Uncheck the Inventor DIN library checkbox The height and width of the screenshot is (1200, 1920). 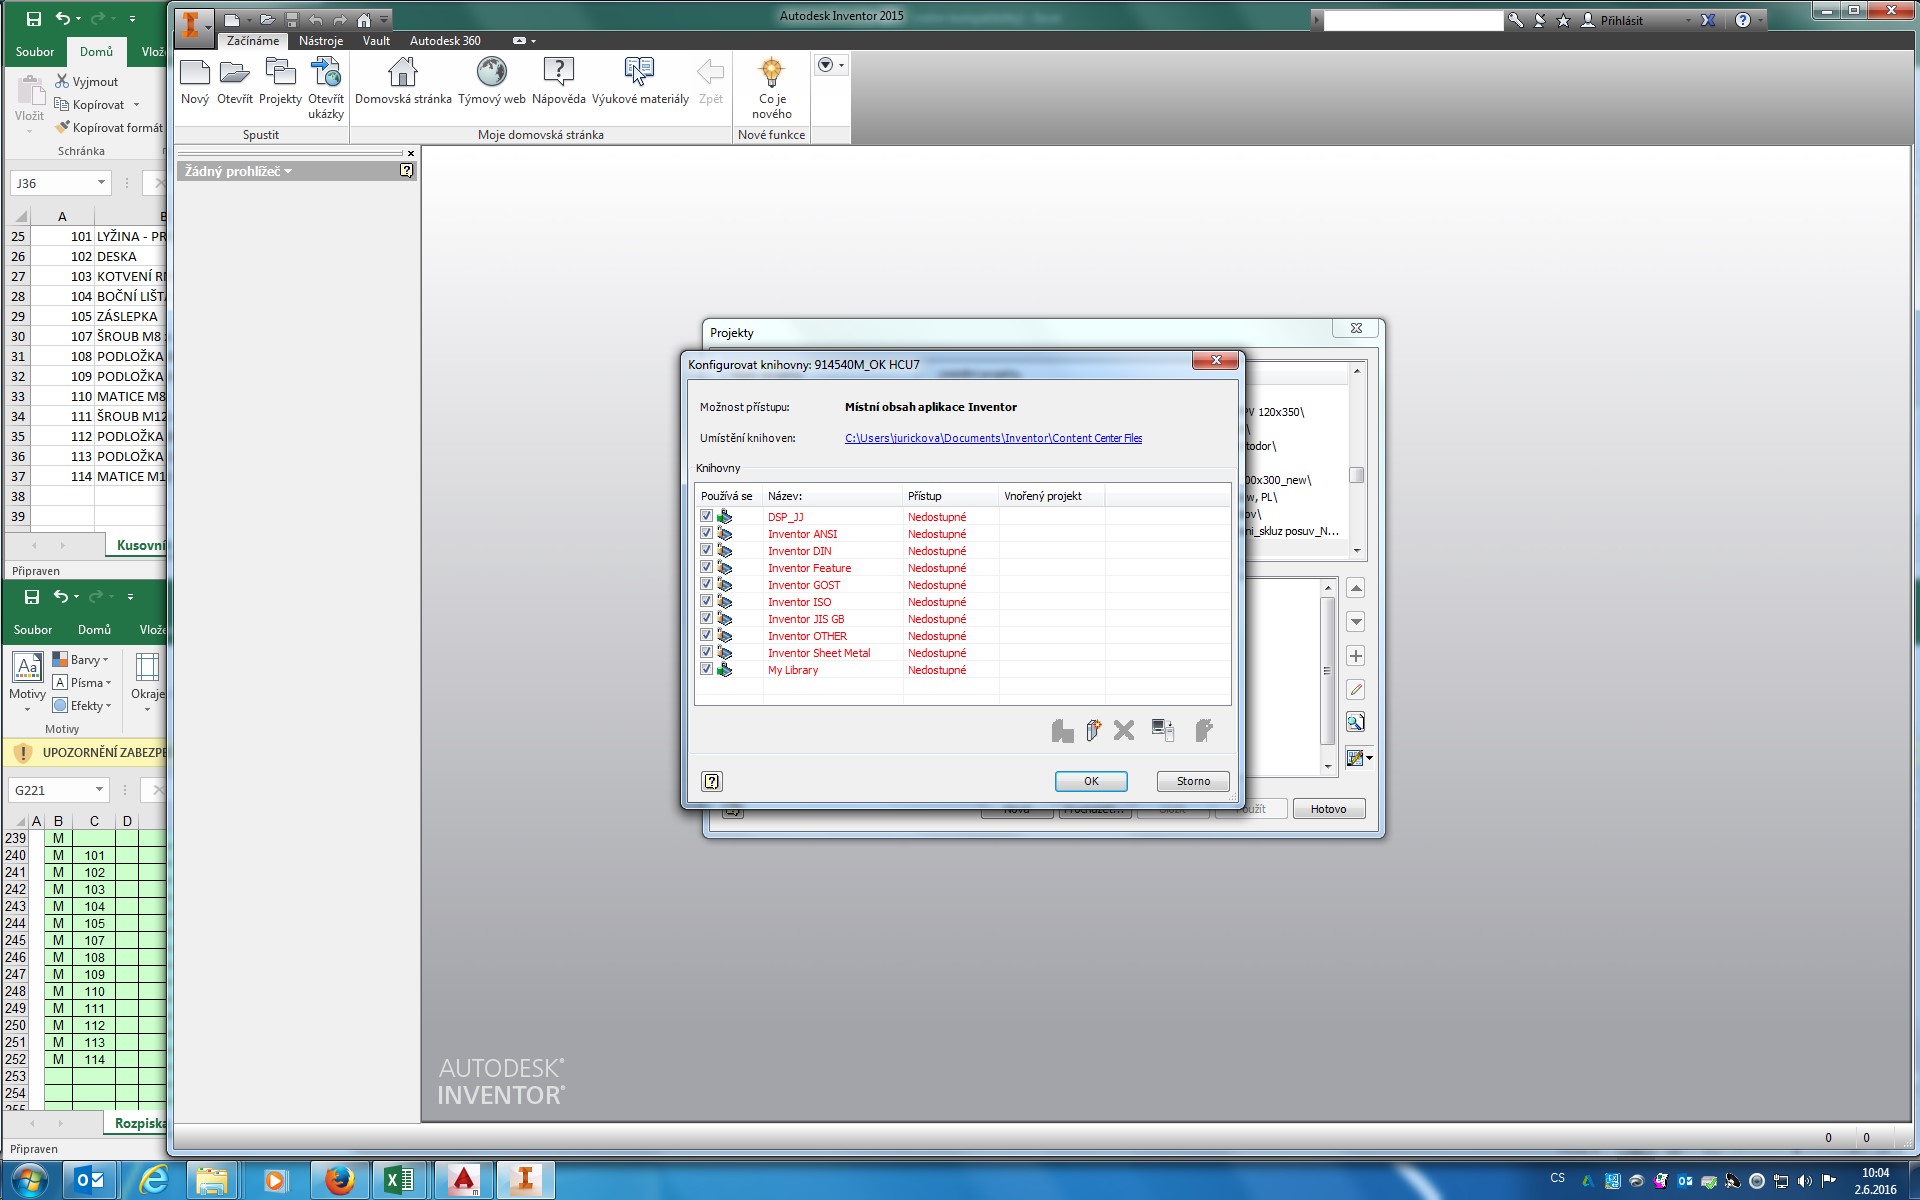click(706, 551)
